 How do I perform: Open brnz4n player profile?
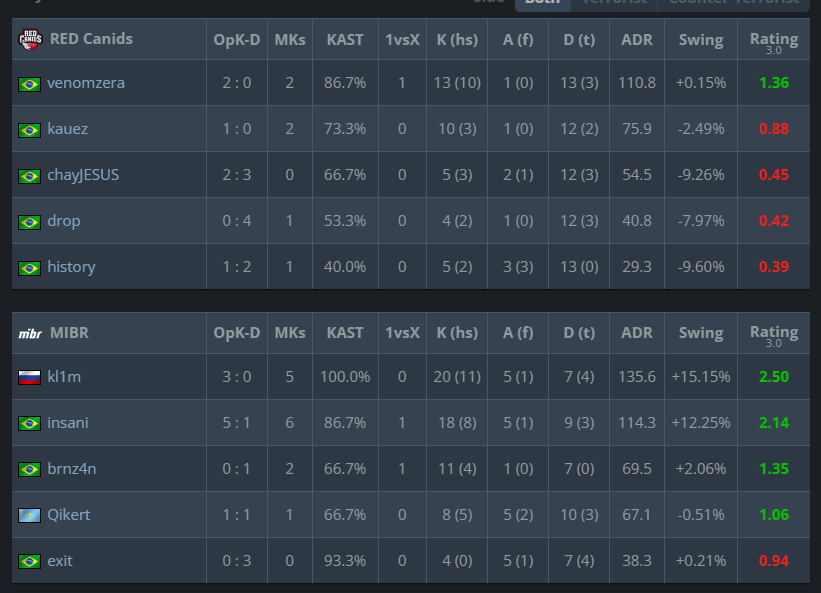73,469
